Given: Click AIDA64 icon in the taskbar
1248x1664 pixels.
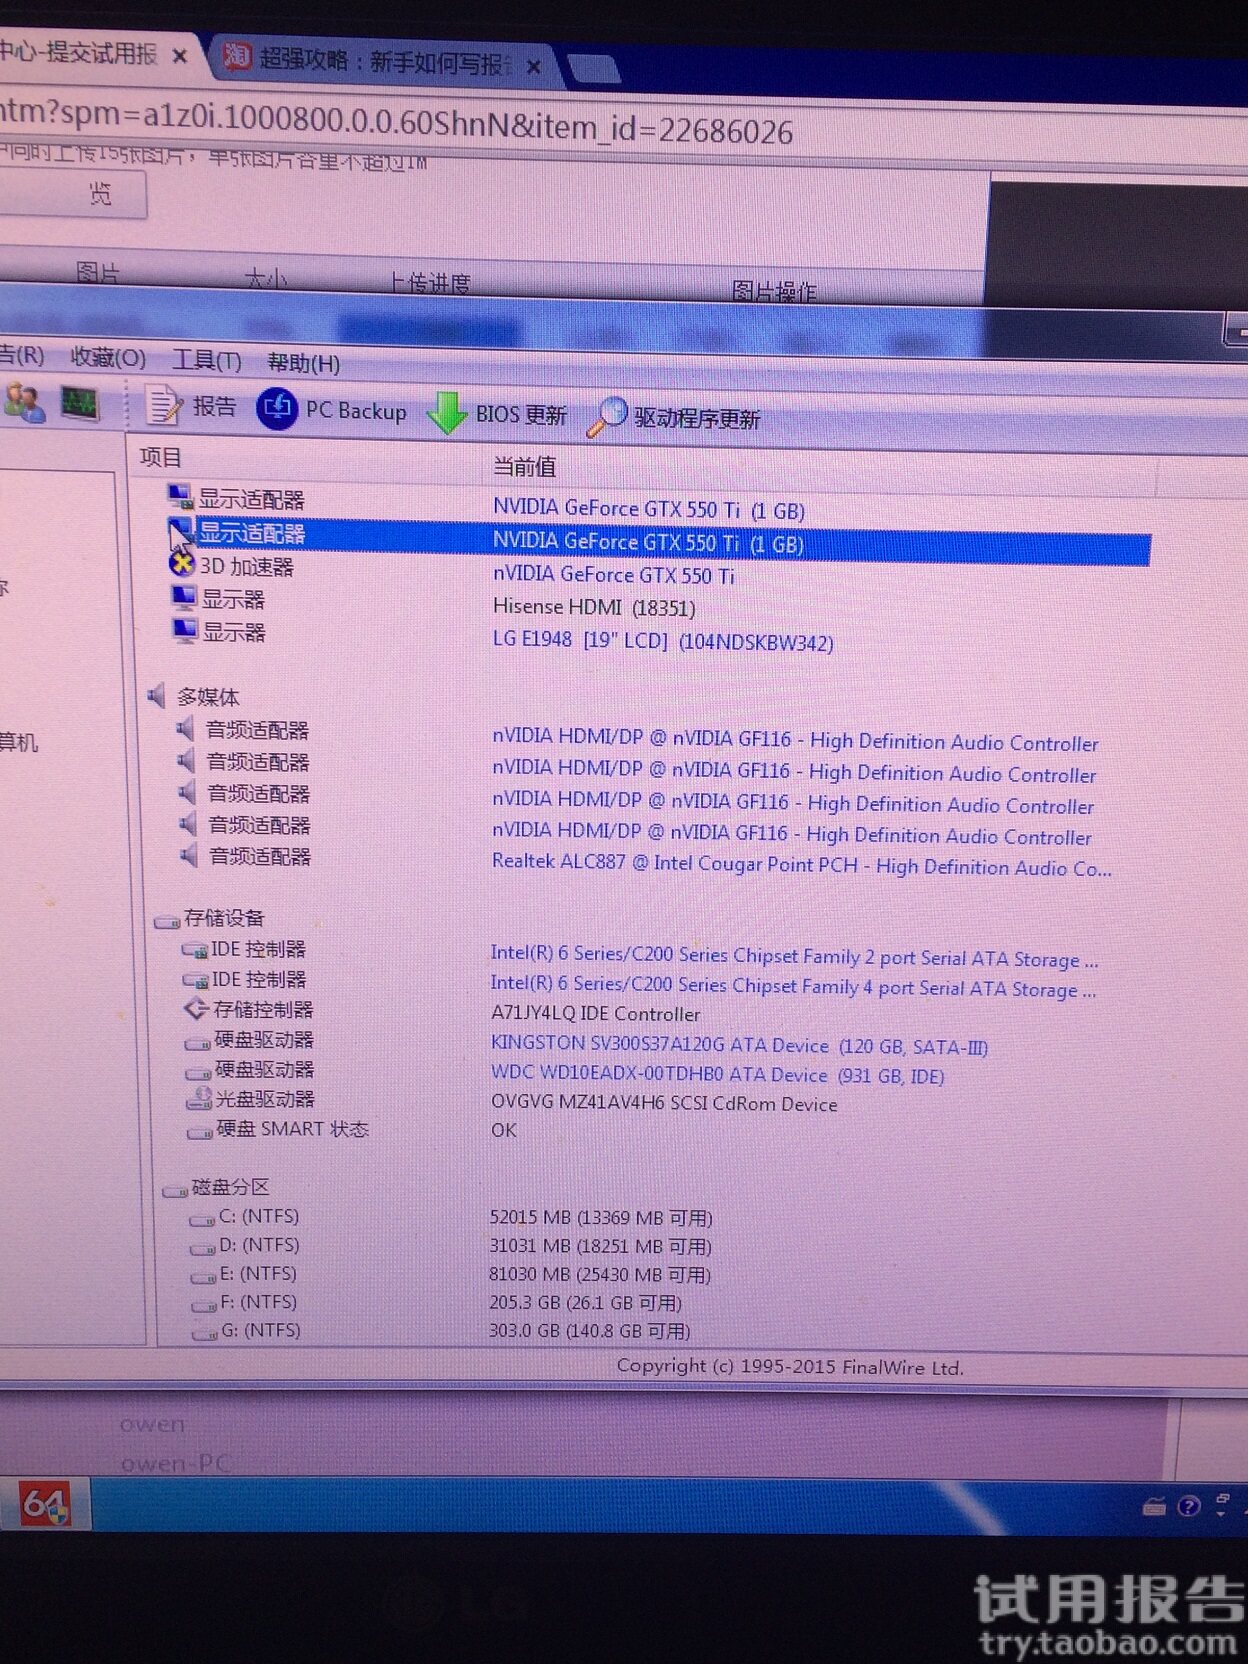Looking at the screenshot, I should pos(46,1504).
